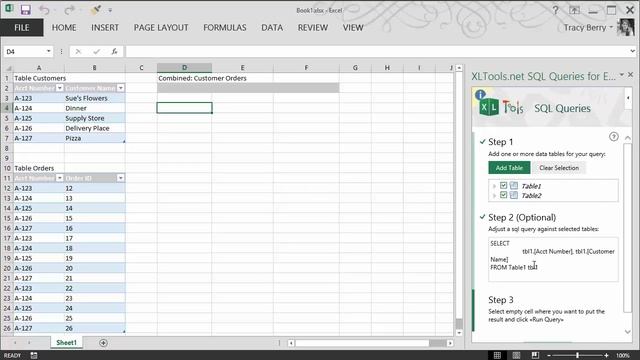Open the Name Box dropdown arrow
This screenshot has width=640, height=360.
(49, 51)
